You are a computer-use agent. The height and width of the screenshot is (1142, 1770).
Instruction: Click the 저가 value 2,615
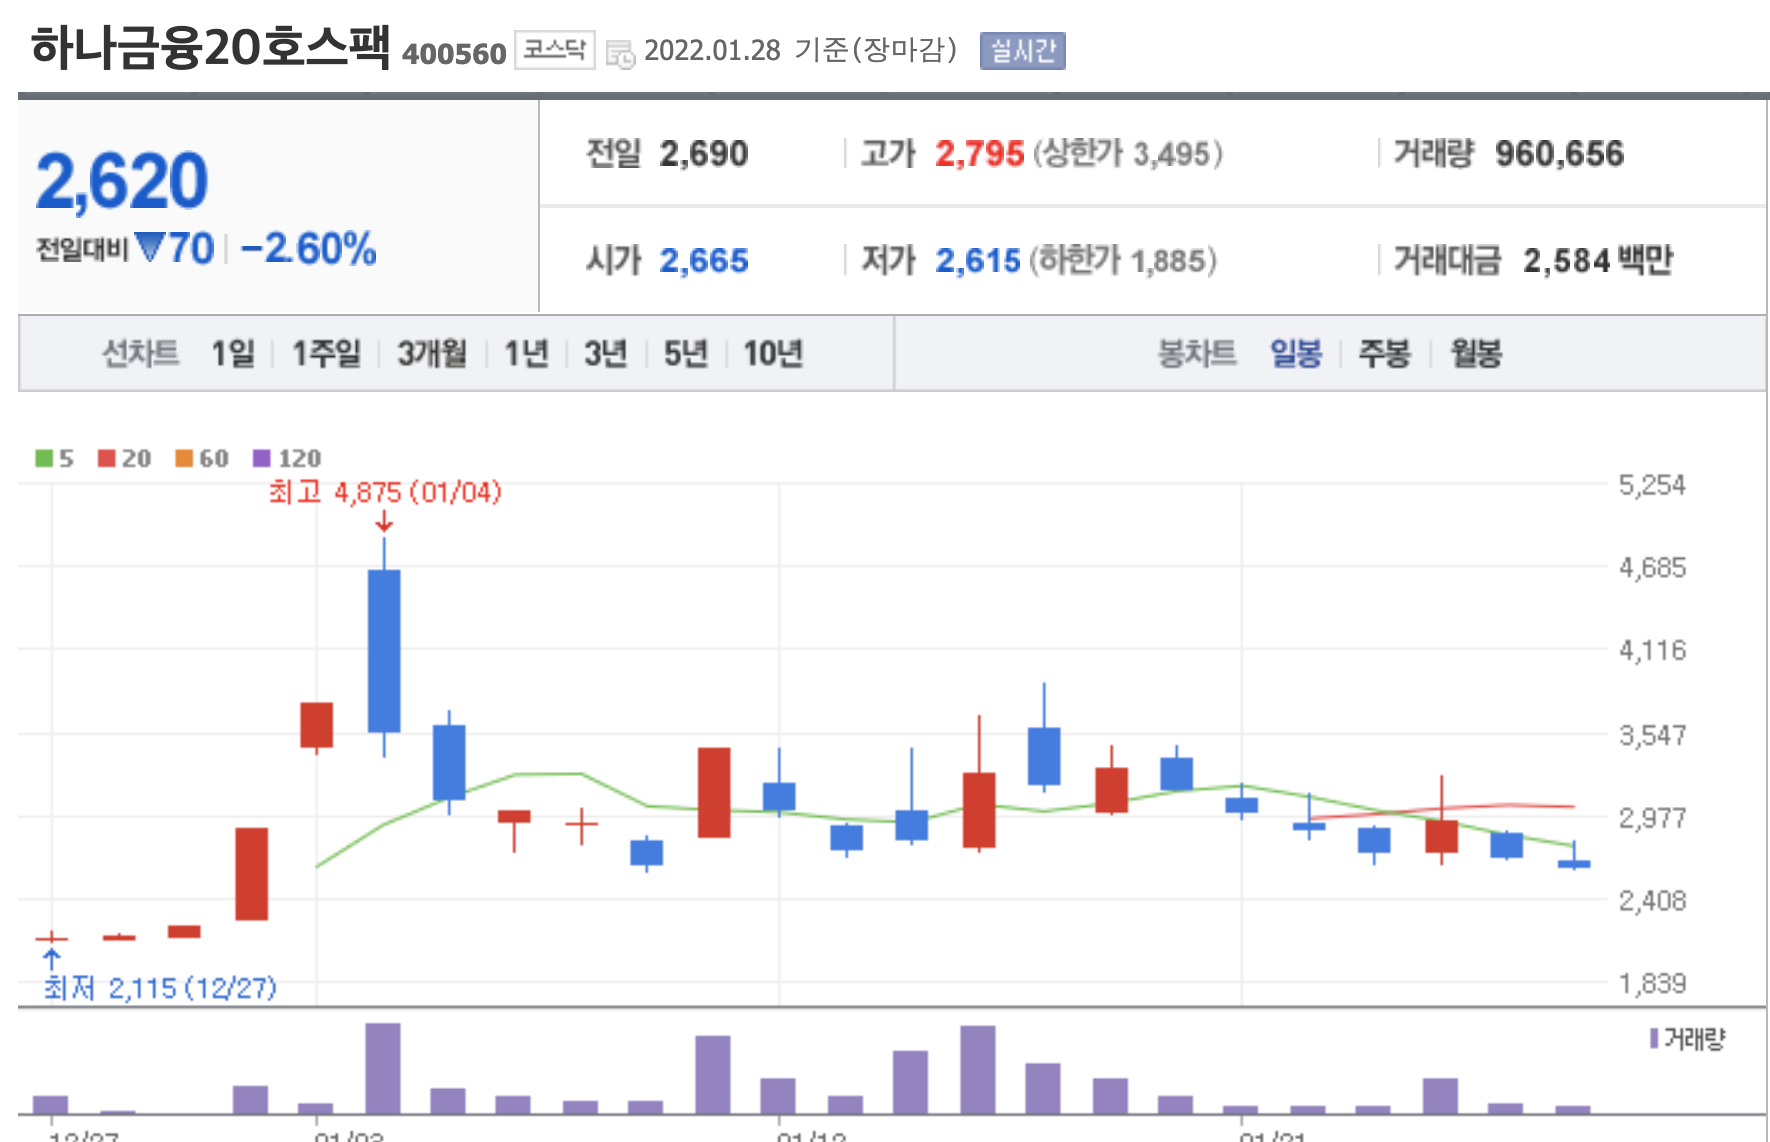(x=978, y=261)
